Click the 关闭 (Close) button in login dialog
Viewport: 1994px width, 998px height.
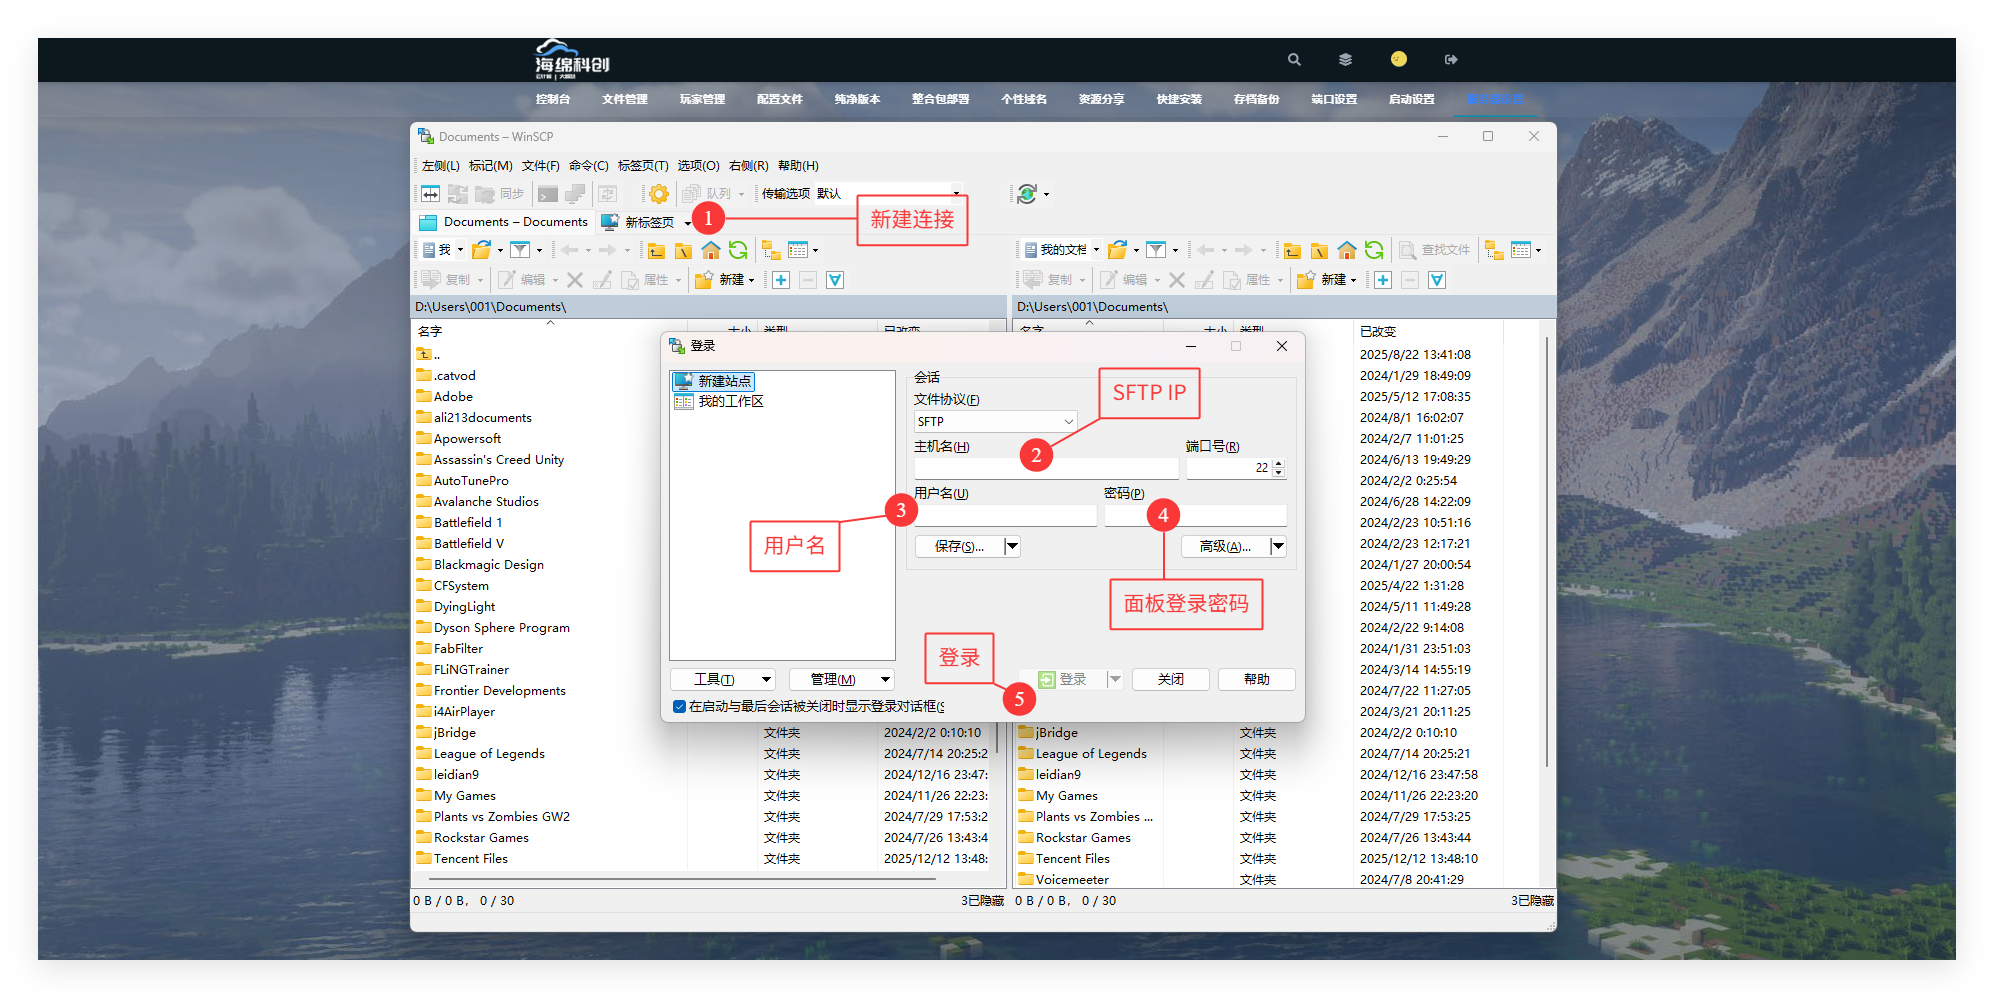1170,680
